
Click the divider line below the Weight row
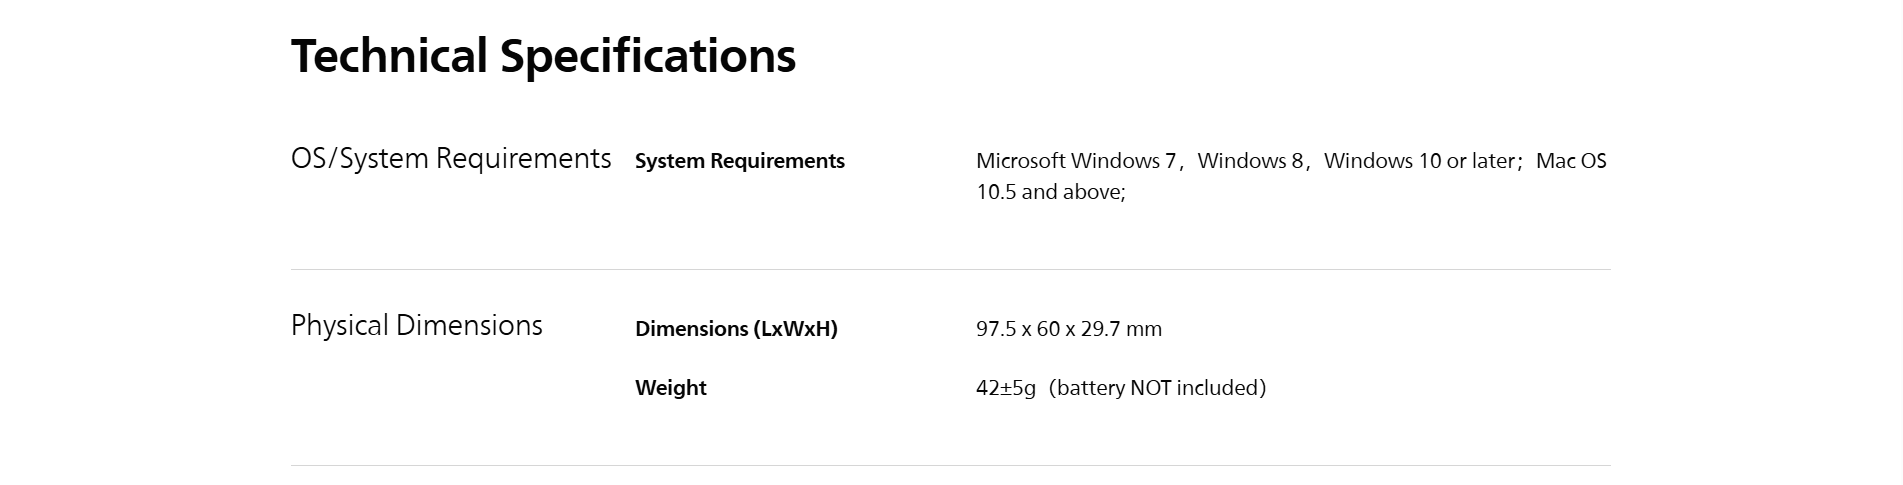(x=950, y=465)
